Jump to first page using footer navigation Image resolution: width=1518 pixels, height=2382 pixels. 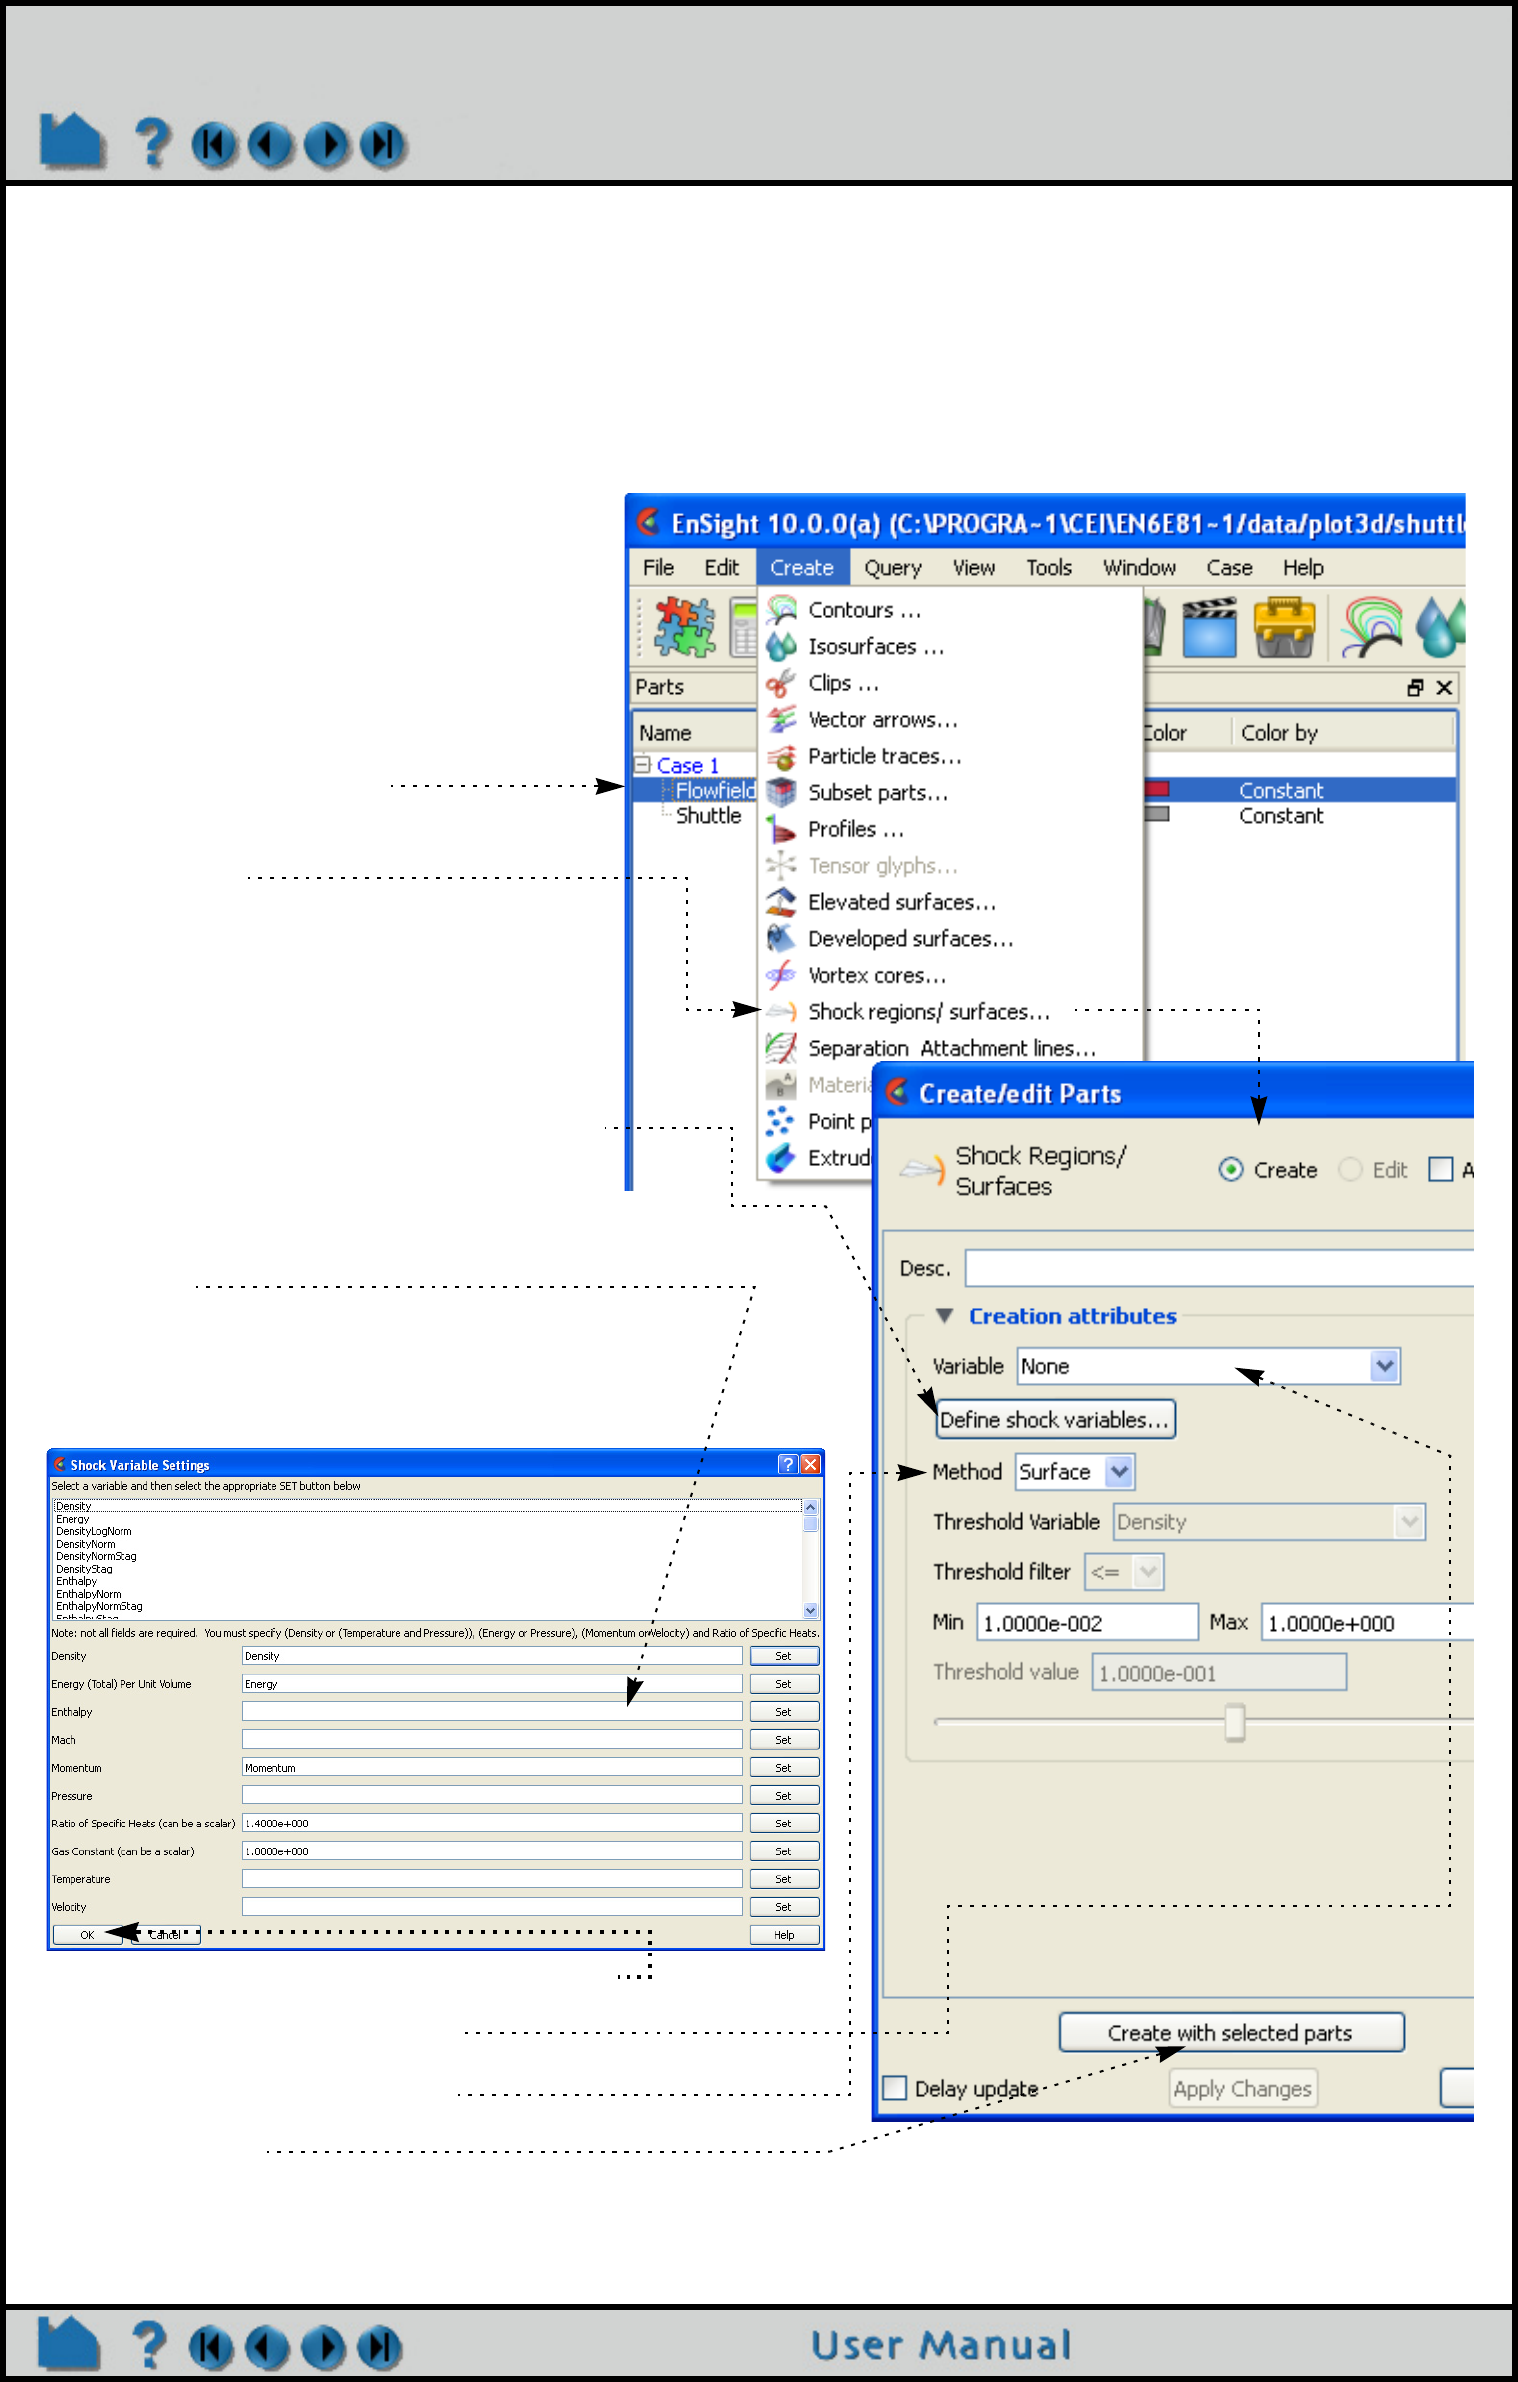[x=211, y=2348]
